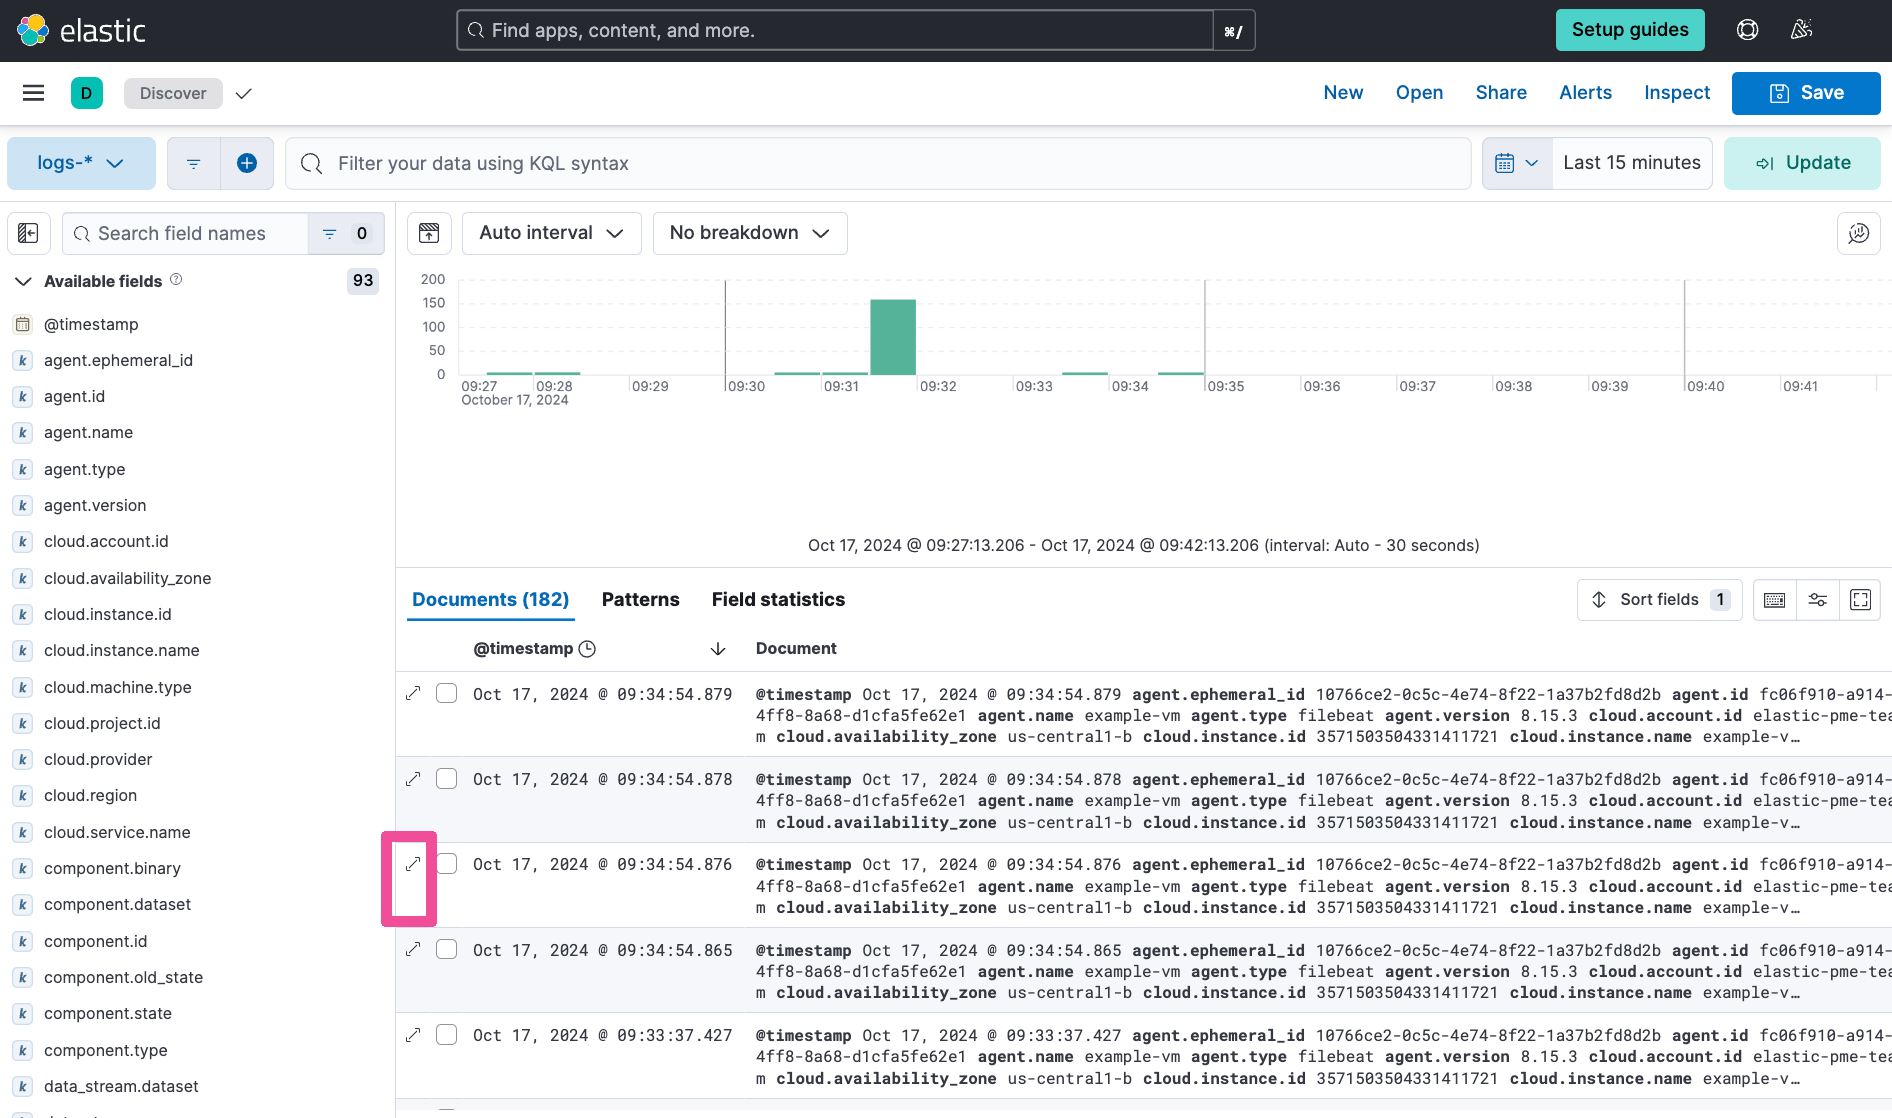Select the row checkbox for 09:34:54.878
This screenshot has width=1892, height=1118.
(x=447, y=778)
